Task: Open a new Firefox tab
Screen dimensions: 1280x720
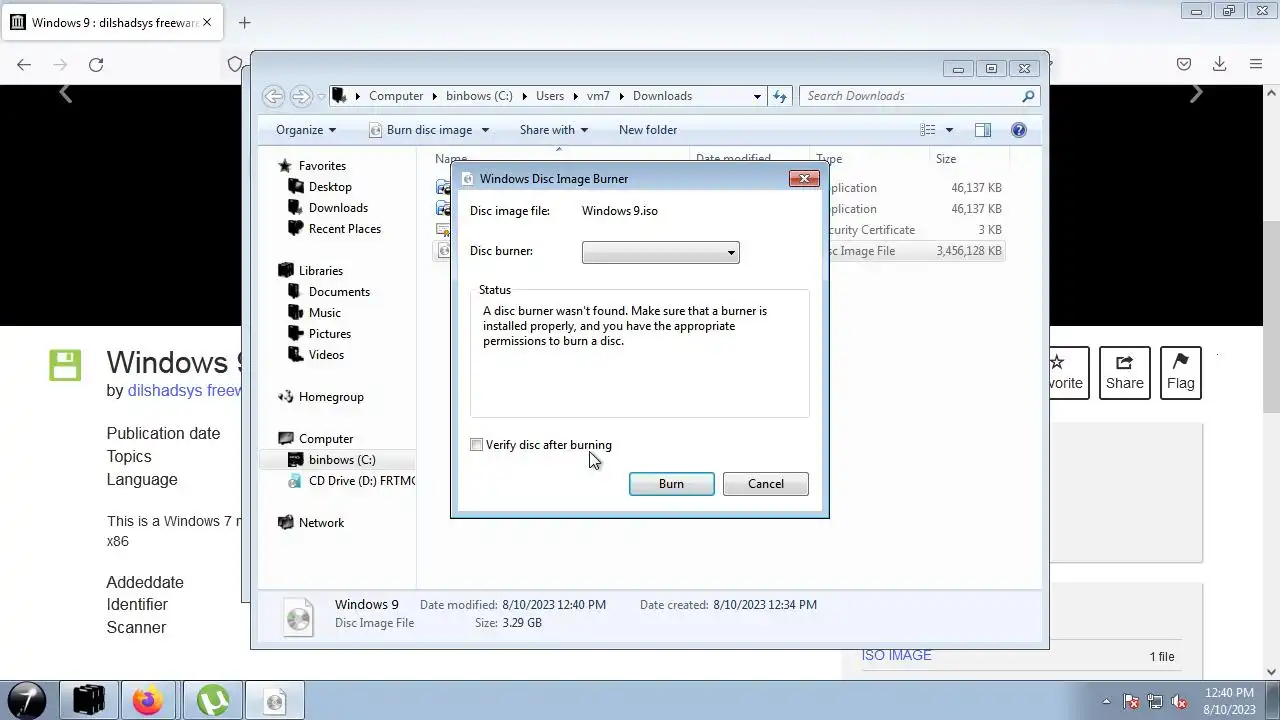Action: (244, 22)
